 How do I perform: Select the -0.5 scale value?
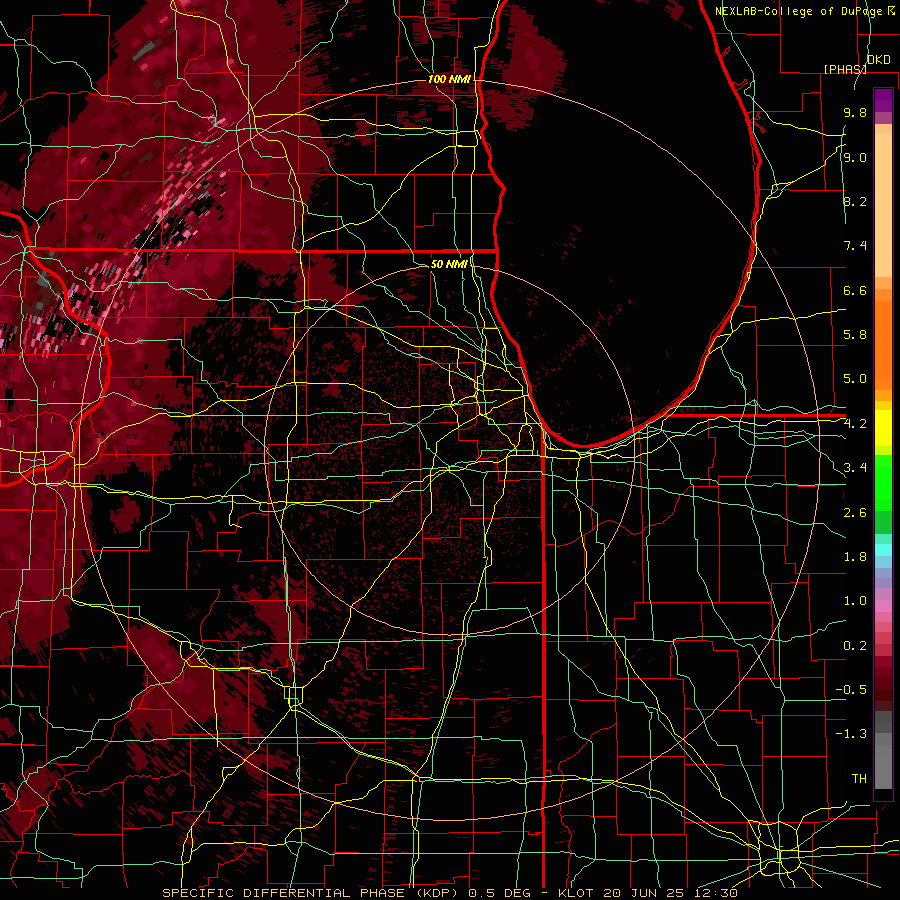pyautogui.click(x=851, y=690)
